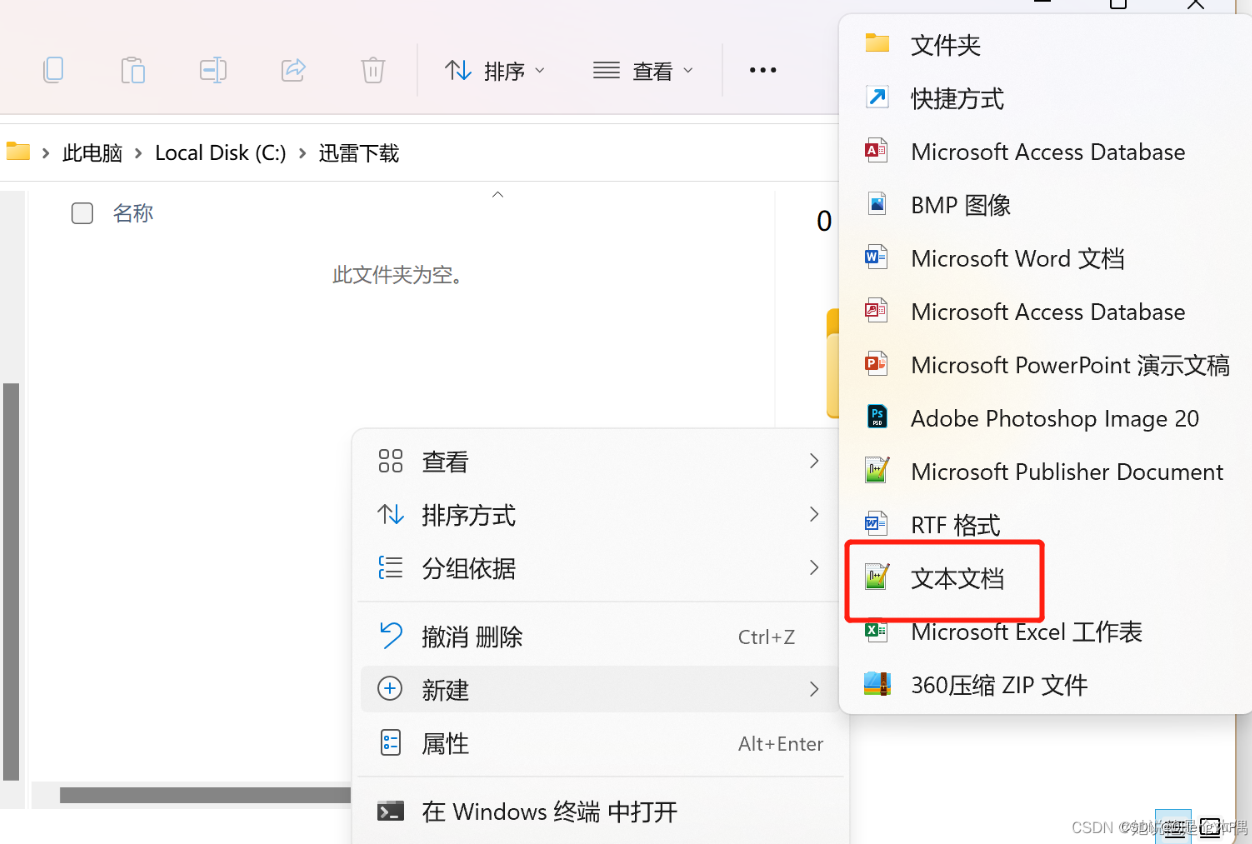Click the shortcut arrow icon beside 快捷方式
The height and width of the screenshot is (844, 1252).
pyautogui.click(x=877, y=98)
